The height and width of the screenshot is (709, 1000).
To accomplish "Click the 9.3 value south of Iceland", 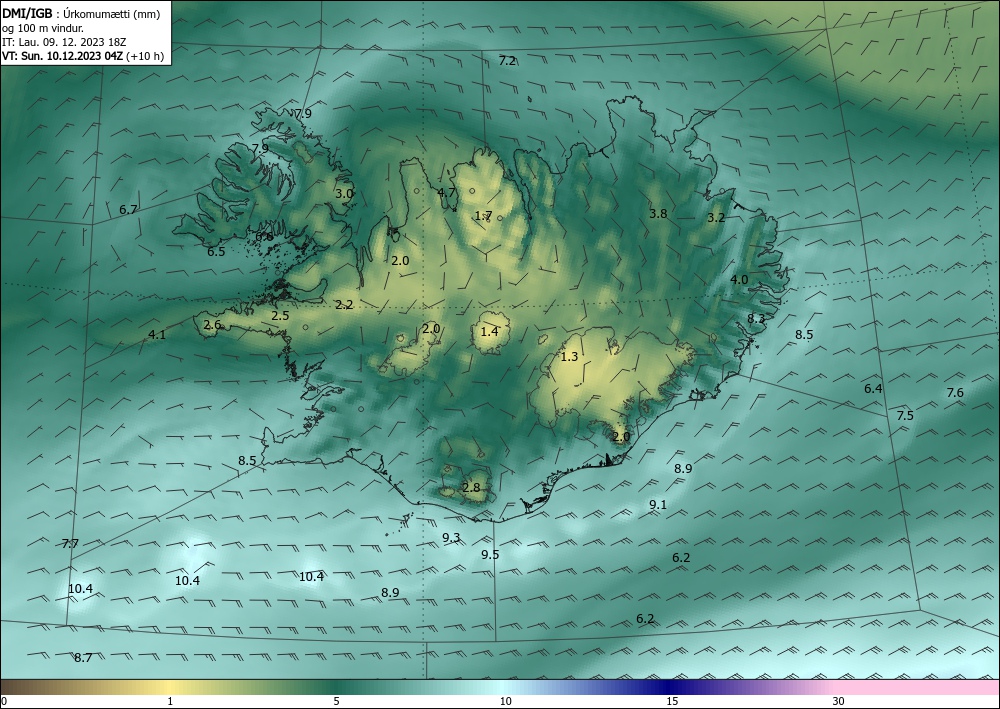I will (x=452, y=537).
